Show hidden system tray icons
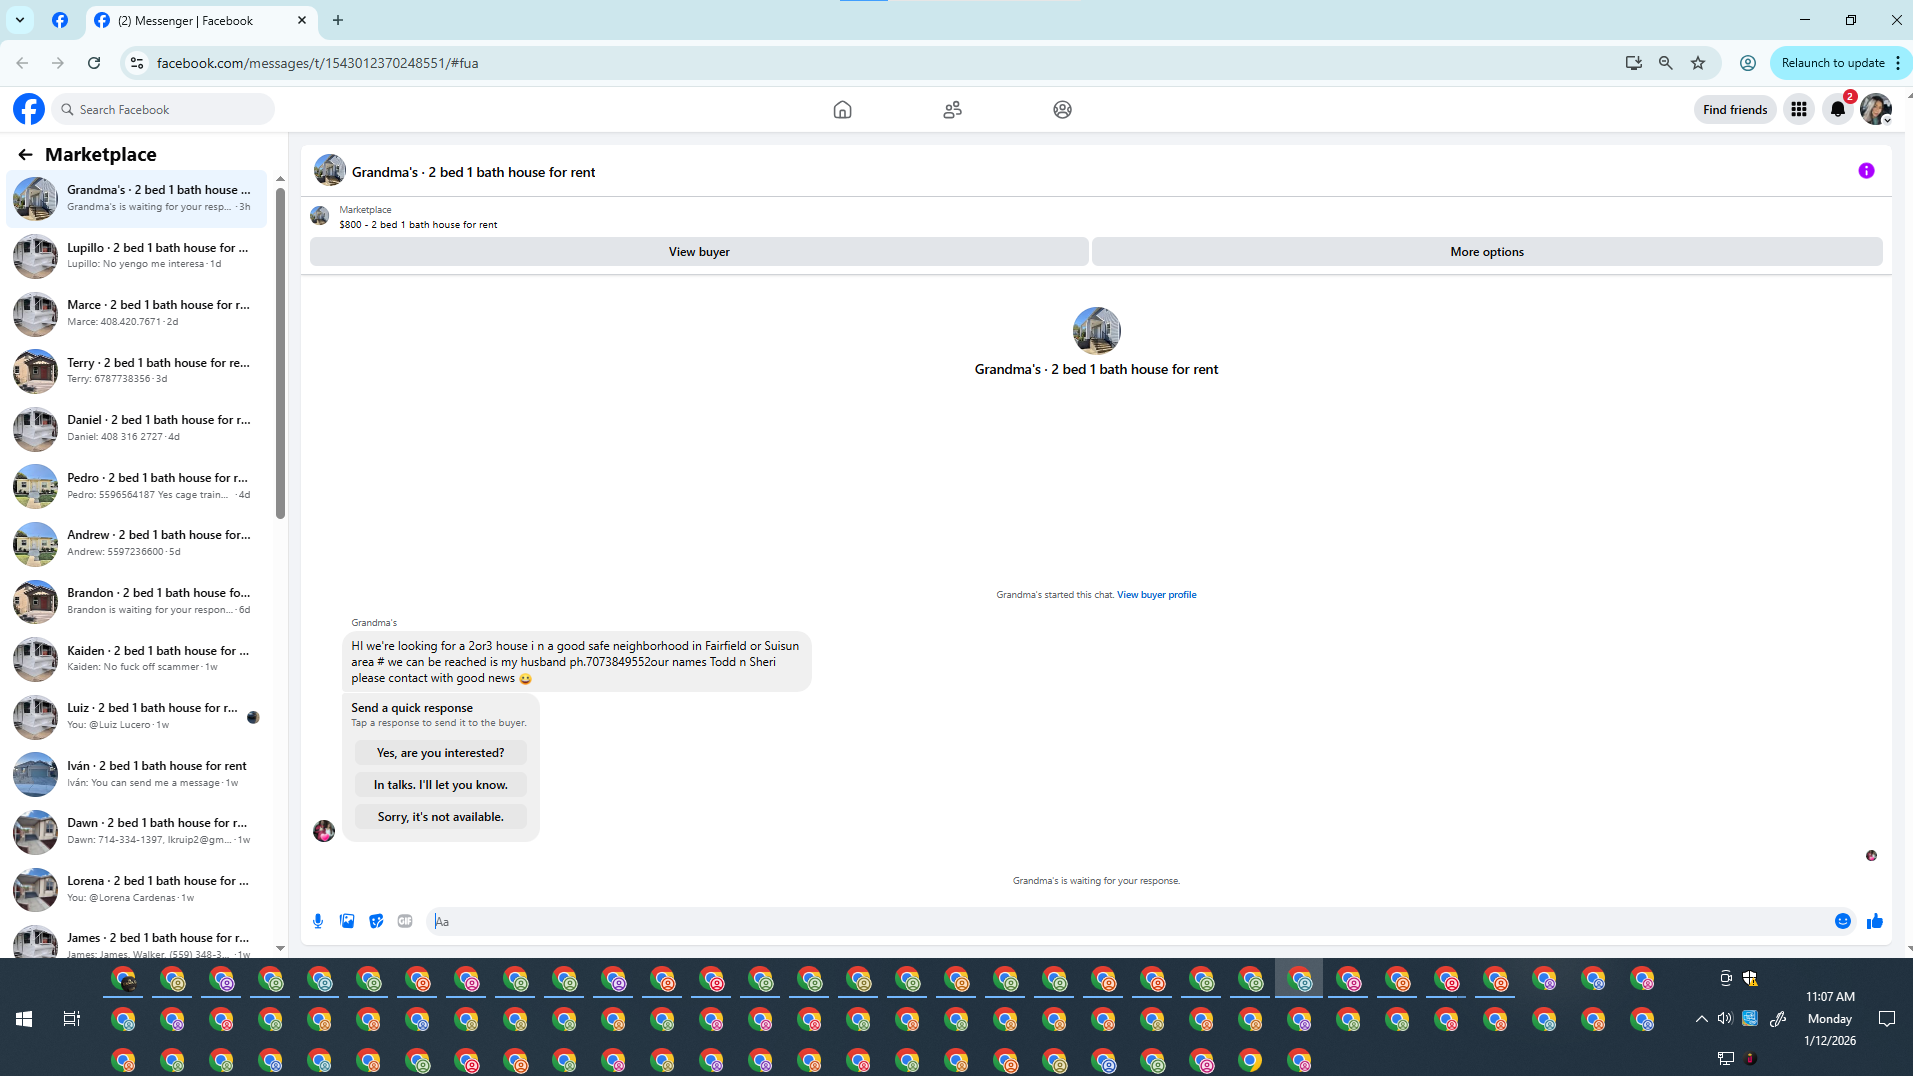The width and height of the screenshot is (1913, 1076). point(1701,1019)
